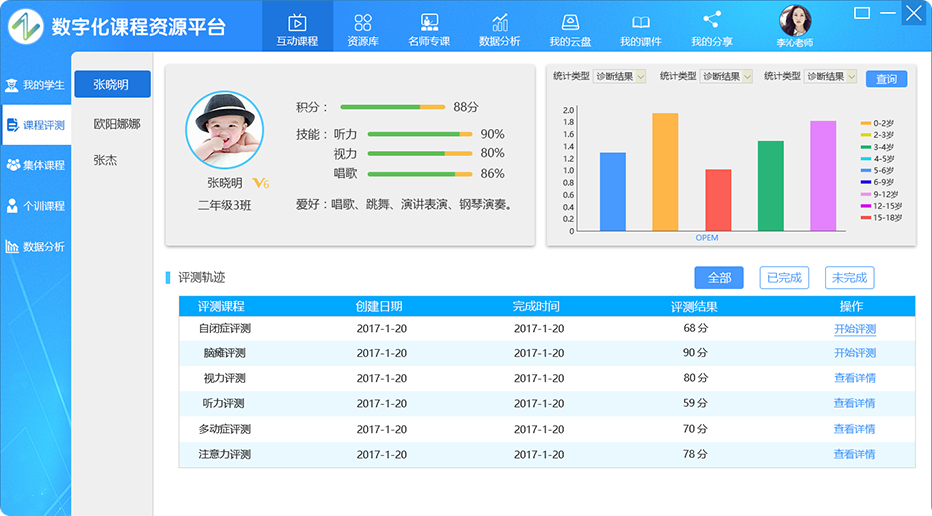Image resolution: width=932 pixels, height=516 pixels.
Task: Click the platform logo icon
Action: pyautogui.click(x=26, y=26)
